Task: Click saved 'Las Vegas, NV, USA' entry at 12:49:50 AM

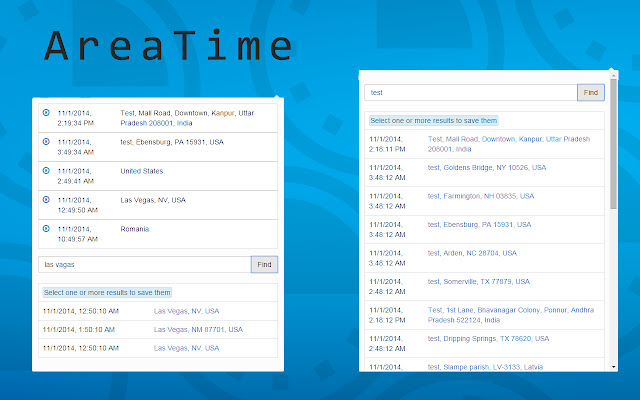Action: [153, 200]
